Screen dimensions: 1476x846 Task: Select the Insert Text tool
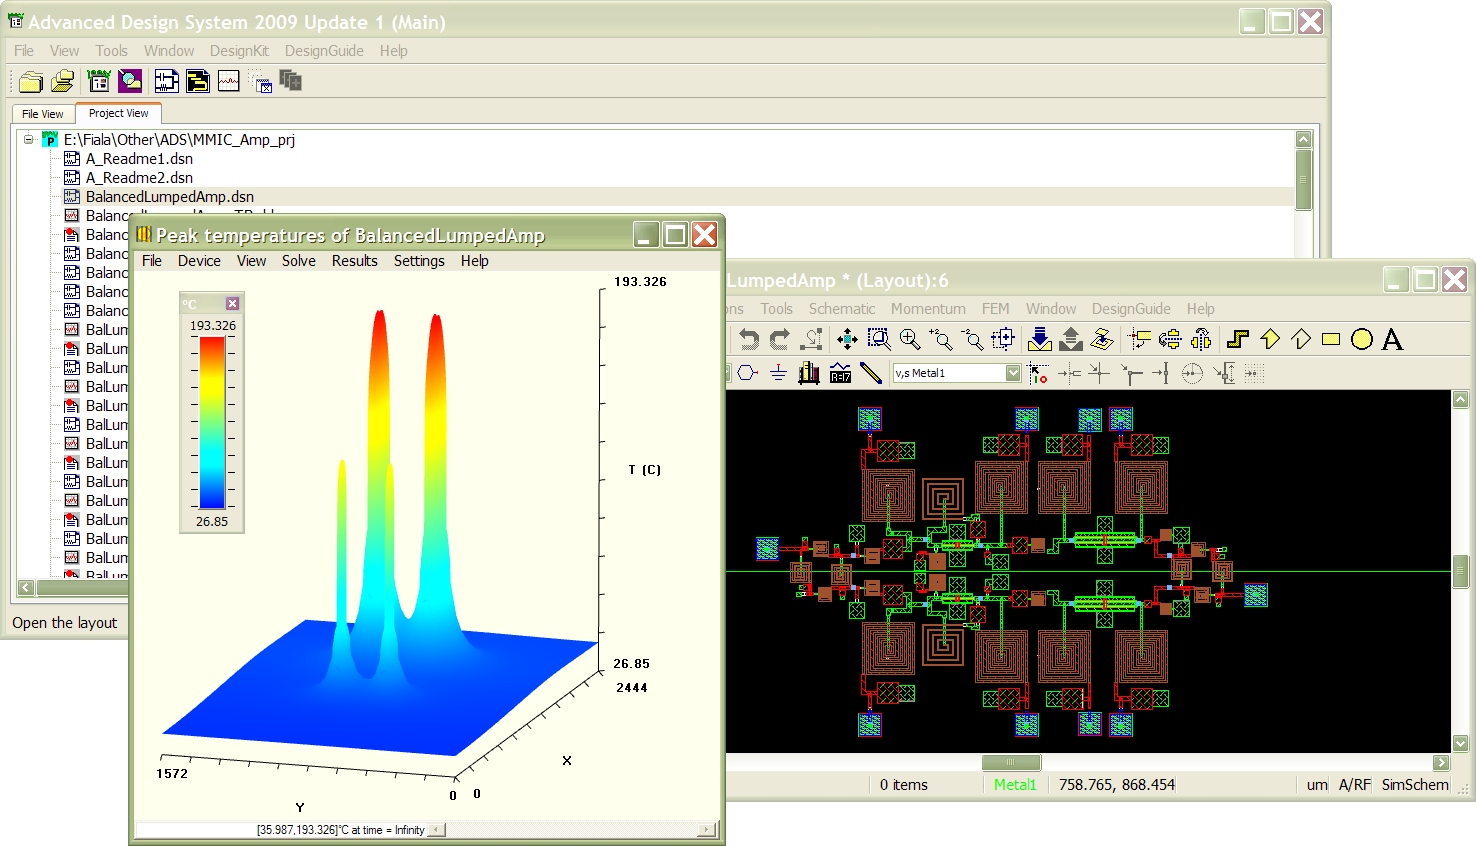pos(1392,340)
